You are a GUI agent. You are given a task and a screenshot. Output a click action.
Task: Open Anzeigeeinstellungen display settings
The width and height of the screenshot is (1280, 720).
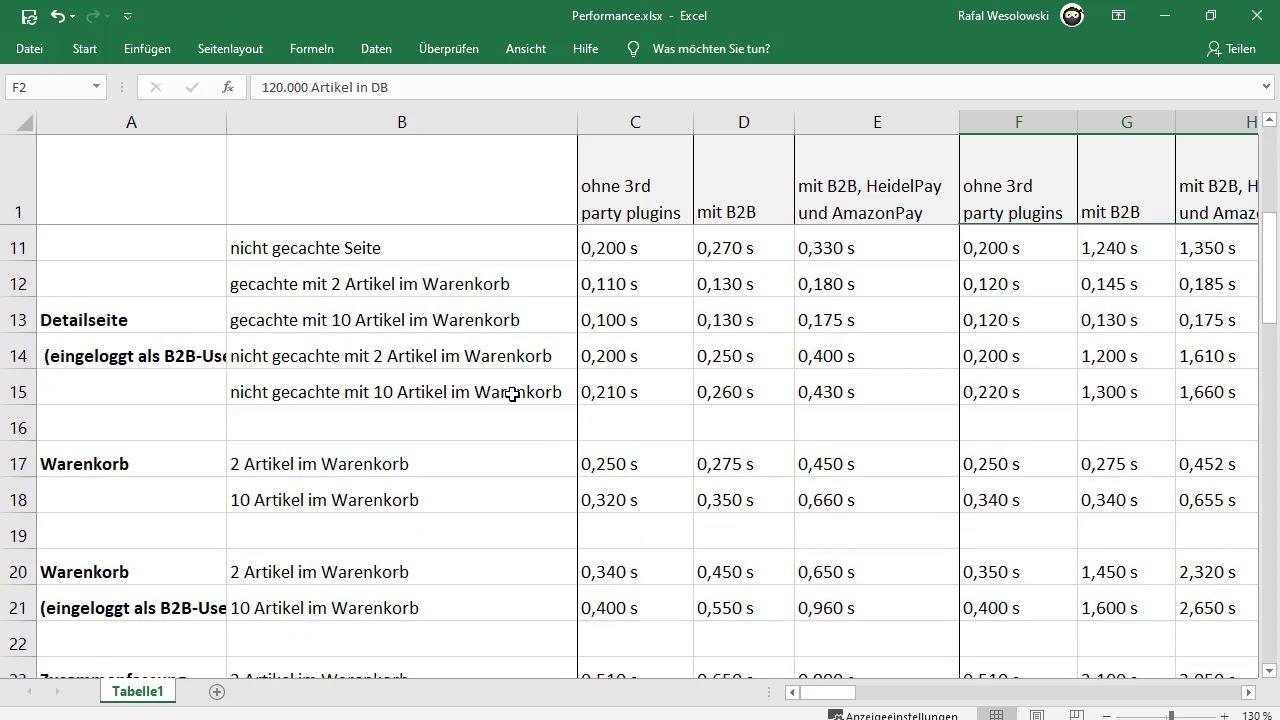892,715
